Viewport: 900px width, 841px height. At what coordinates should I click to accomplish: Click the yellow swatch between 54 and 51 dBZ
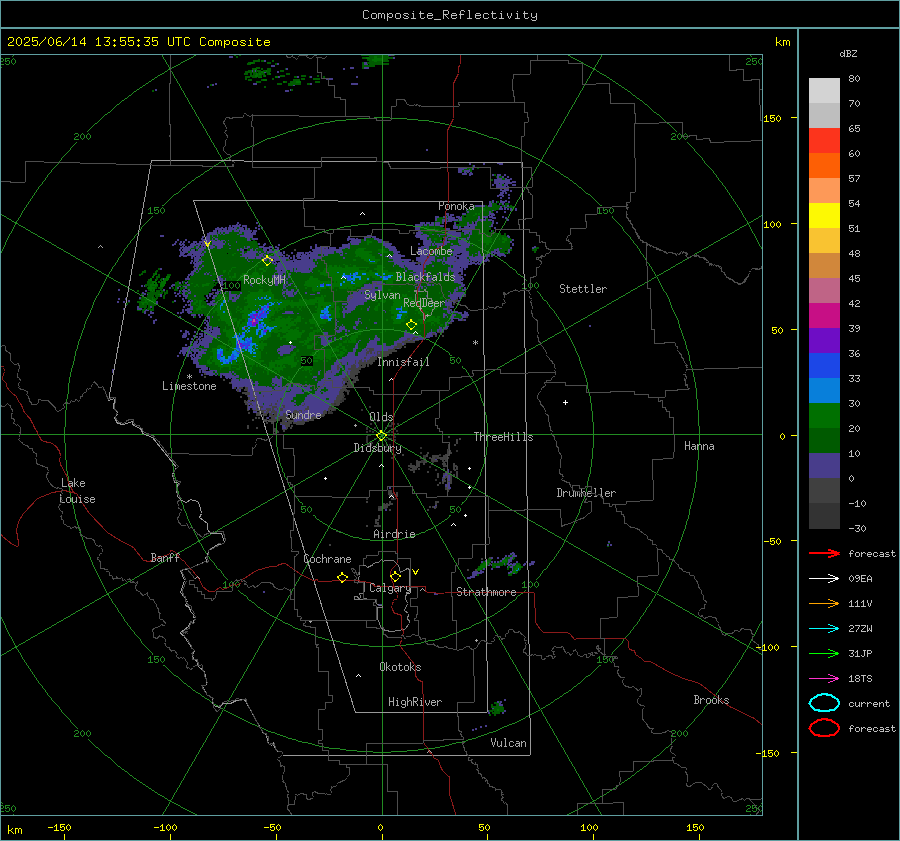coord(824,215)
